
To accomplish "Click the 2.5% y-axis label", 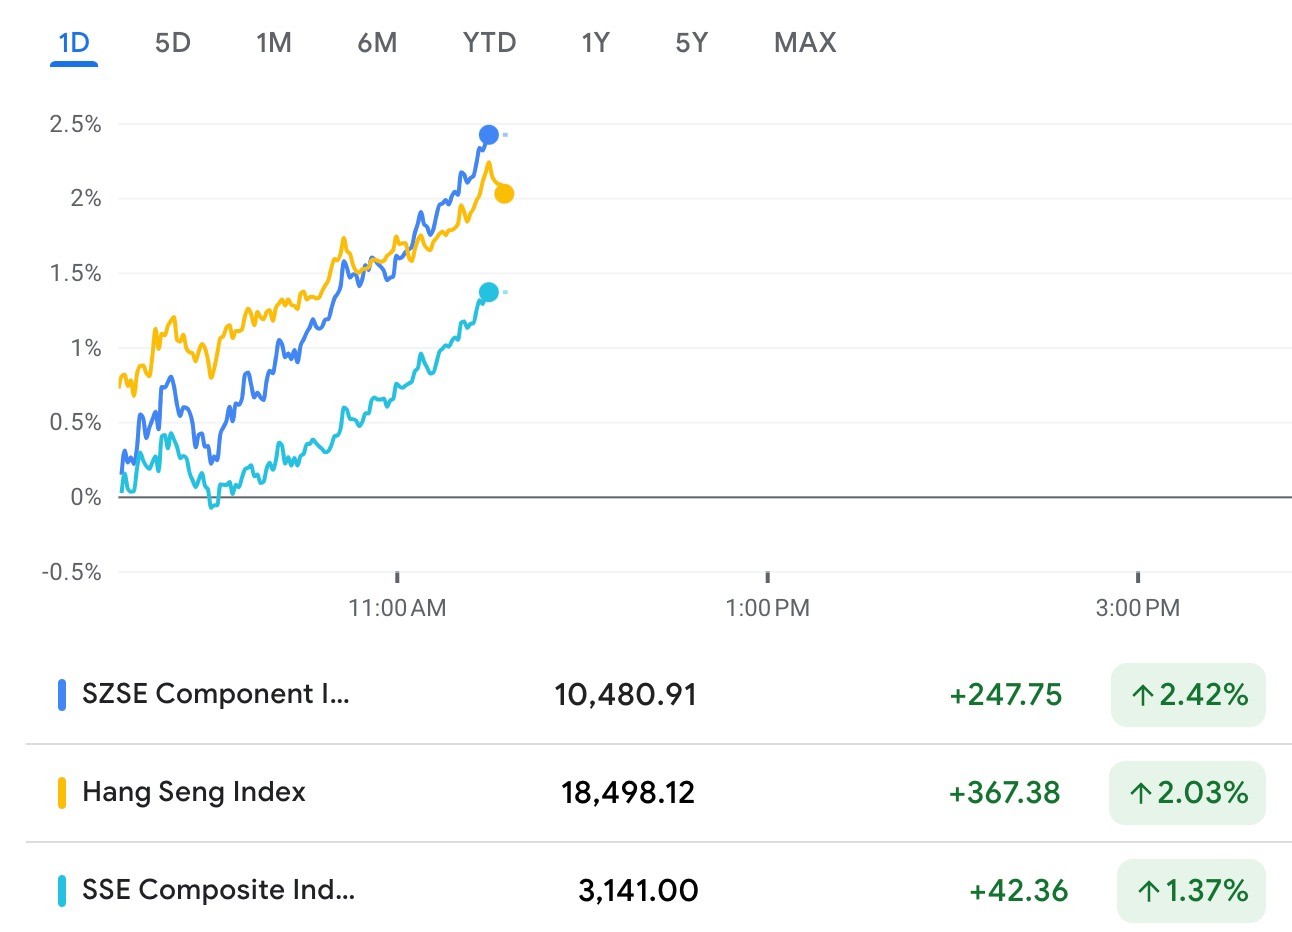I will 75,124.
